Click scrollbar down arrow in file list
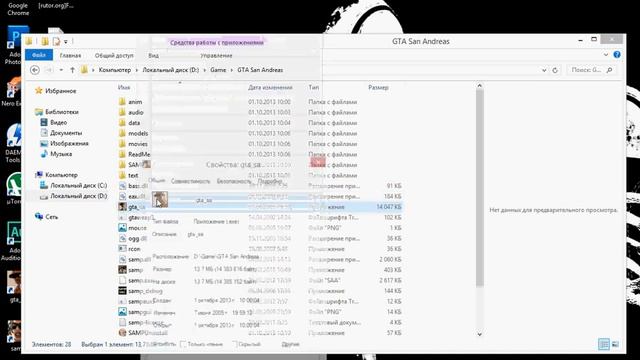This screenshot has width=640, height=360. click(x=480, y=334)
